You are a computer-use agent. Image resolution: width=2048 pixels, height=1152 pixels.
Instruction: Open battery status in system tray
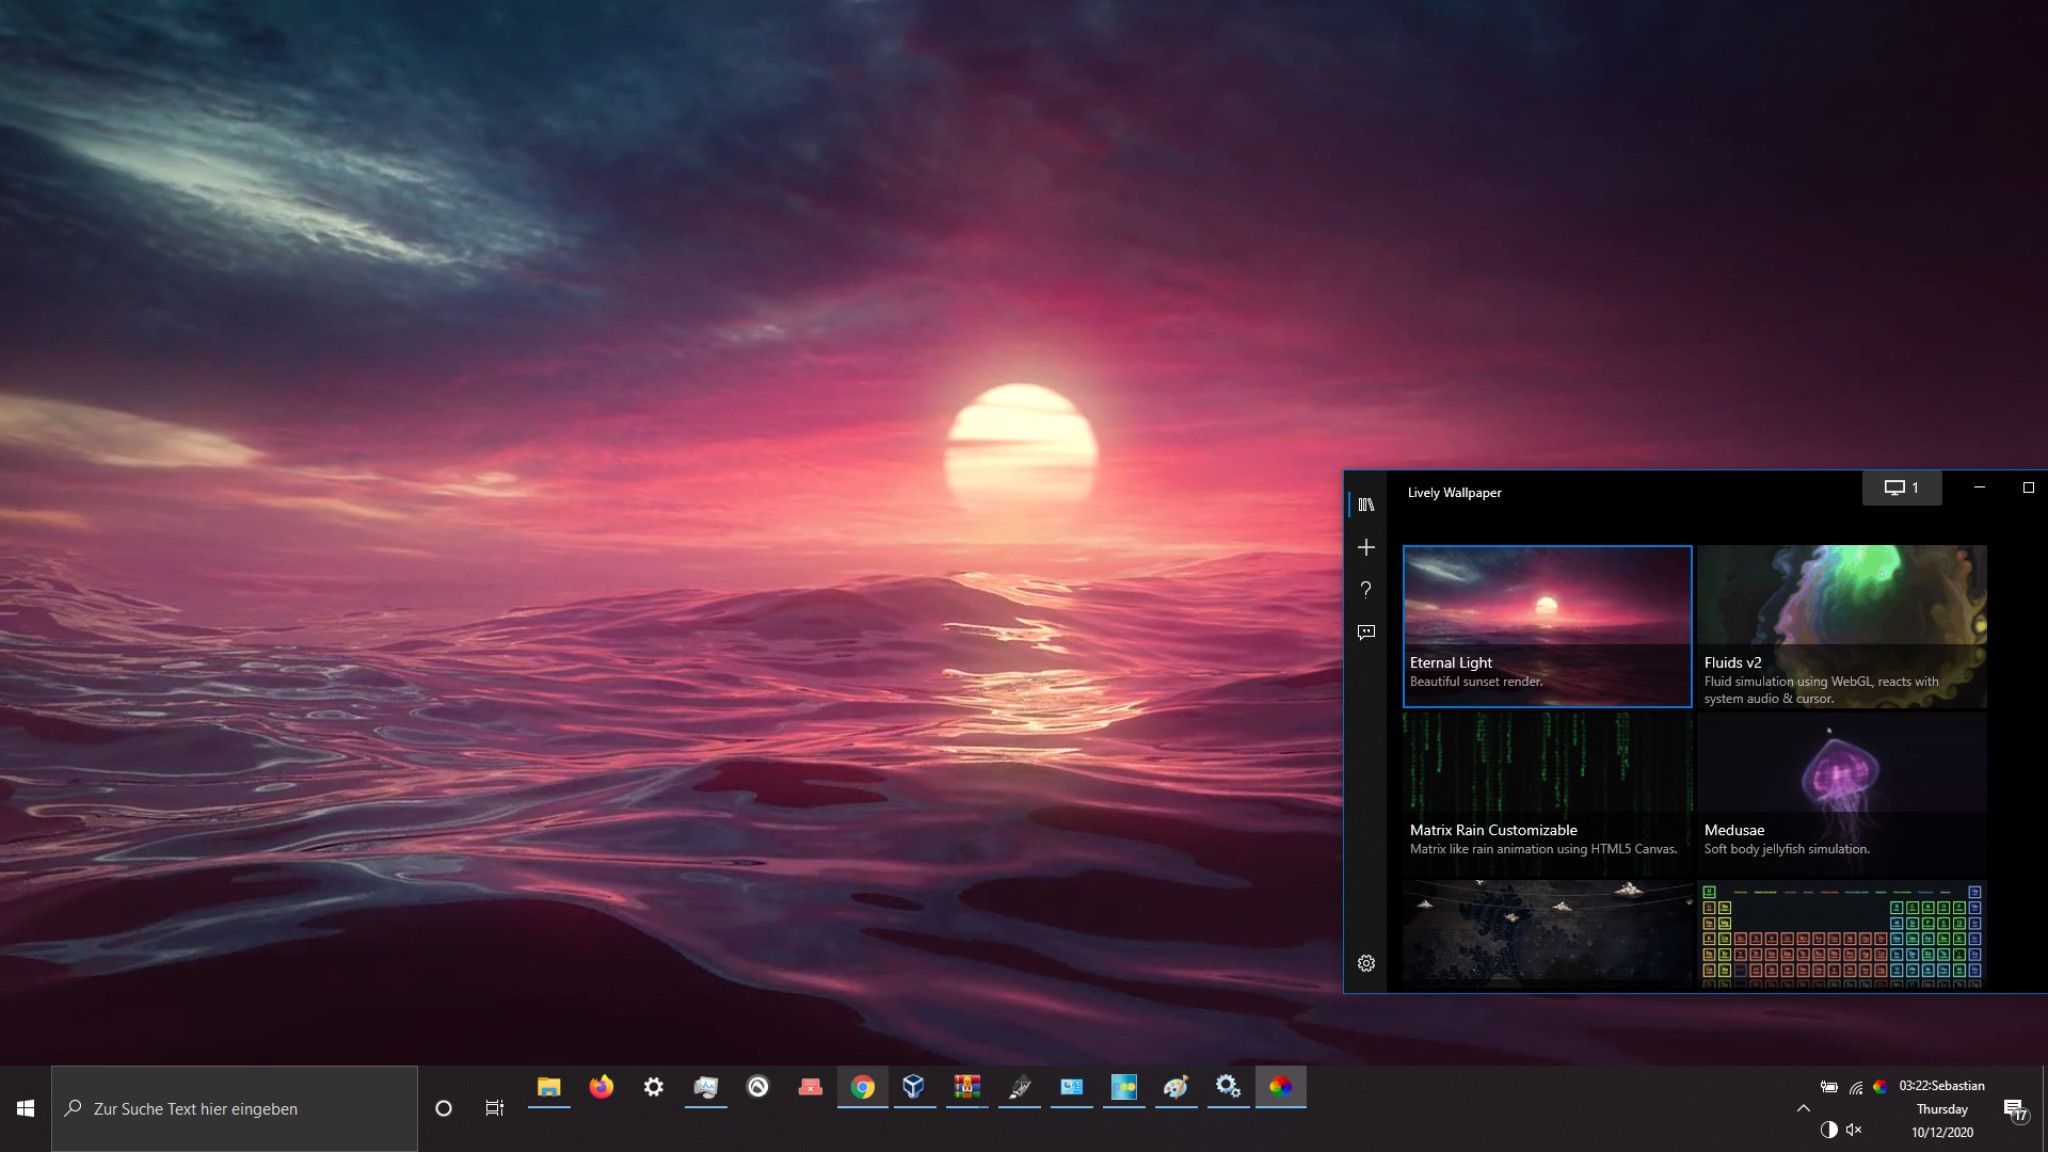click(x=1829, y=1087)
